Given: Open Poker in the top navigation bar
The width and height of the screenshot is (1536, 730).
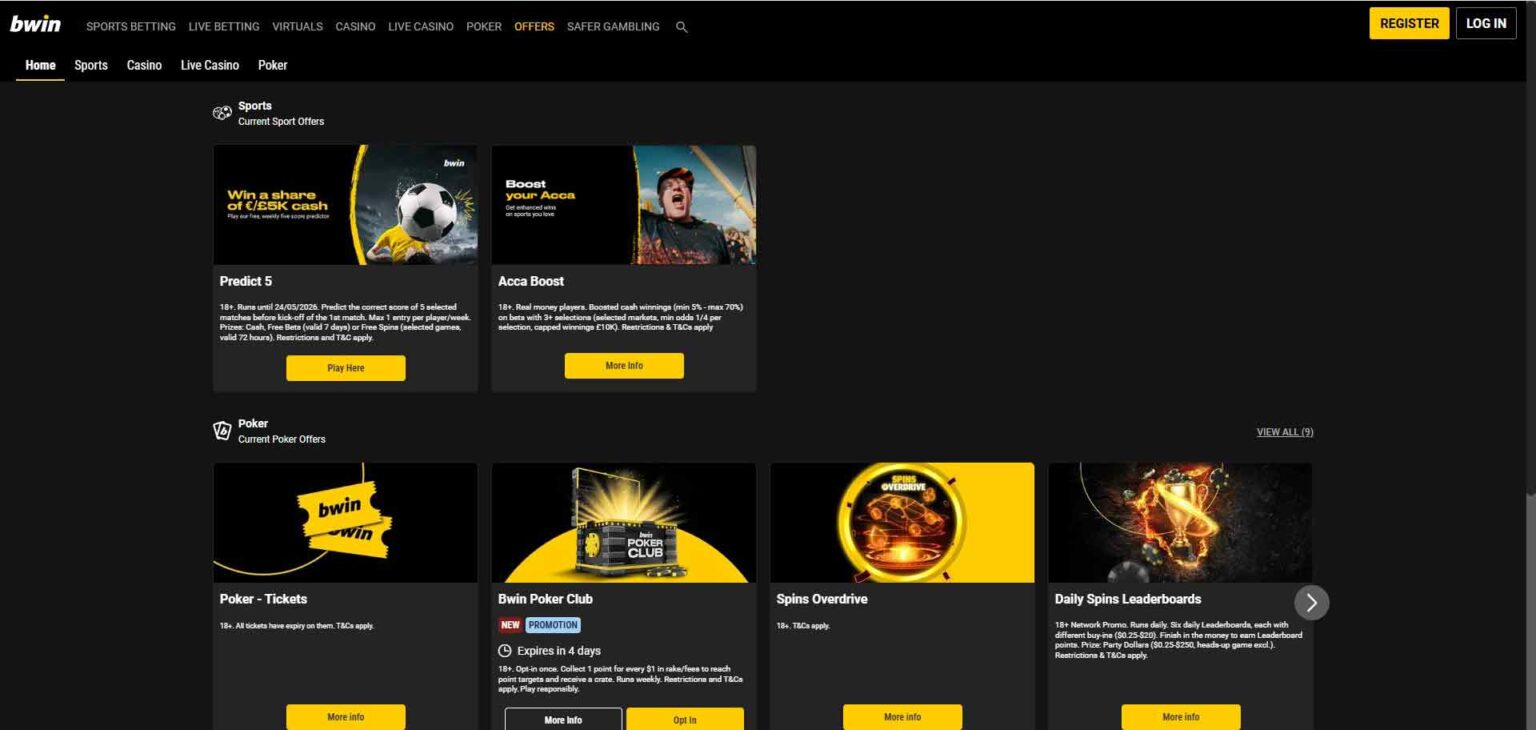Looking at the screenshot, I should click(484, 27).
